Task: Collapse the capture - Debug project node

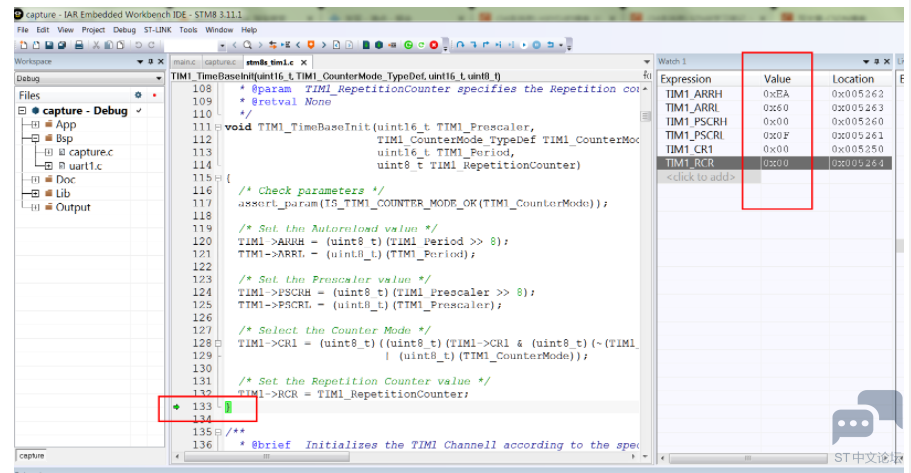Action: (22, 110)
